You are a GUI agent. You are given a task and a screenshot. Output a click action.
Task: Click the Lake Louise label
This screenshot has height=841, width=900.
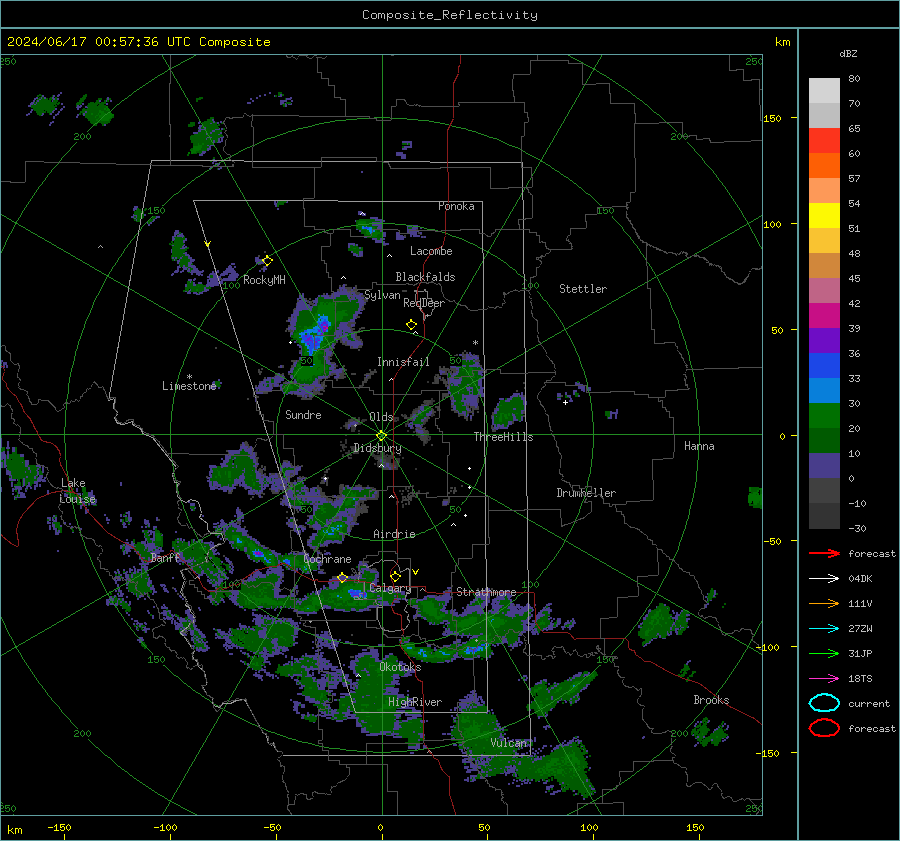pyautogui.click(x=77, y=491)
